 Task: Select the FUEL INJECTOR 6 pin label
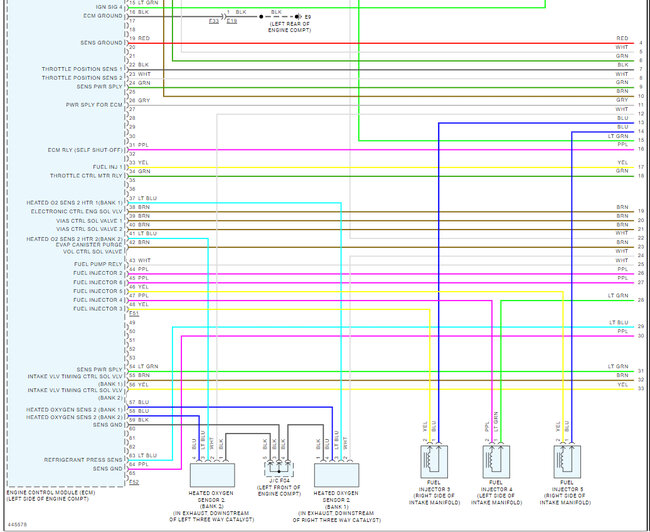click(x=98, y=282)
